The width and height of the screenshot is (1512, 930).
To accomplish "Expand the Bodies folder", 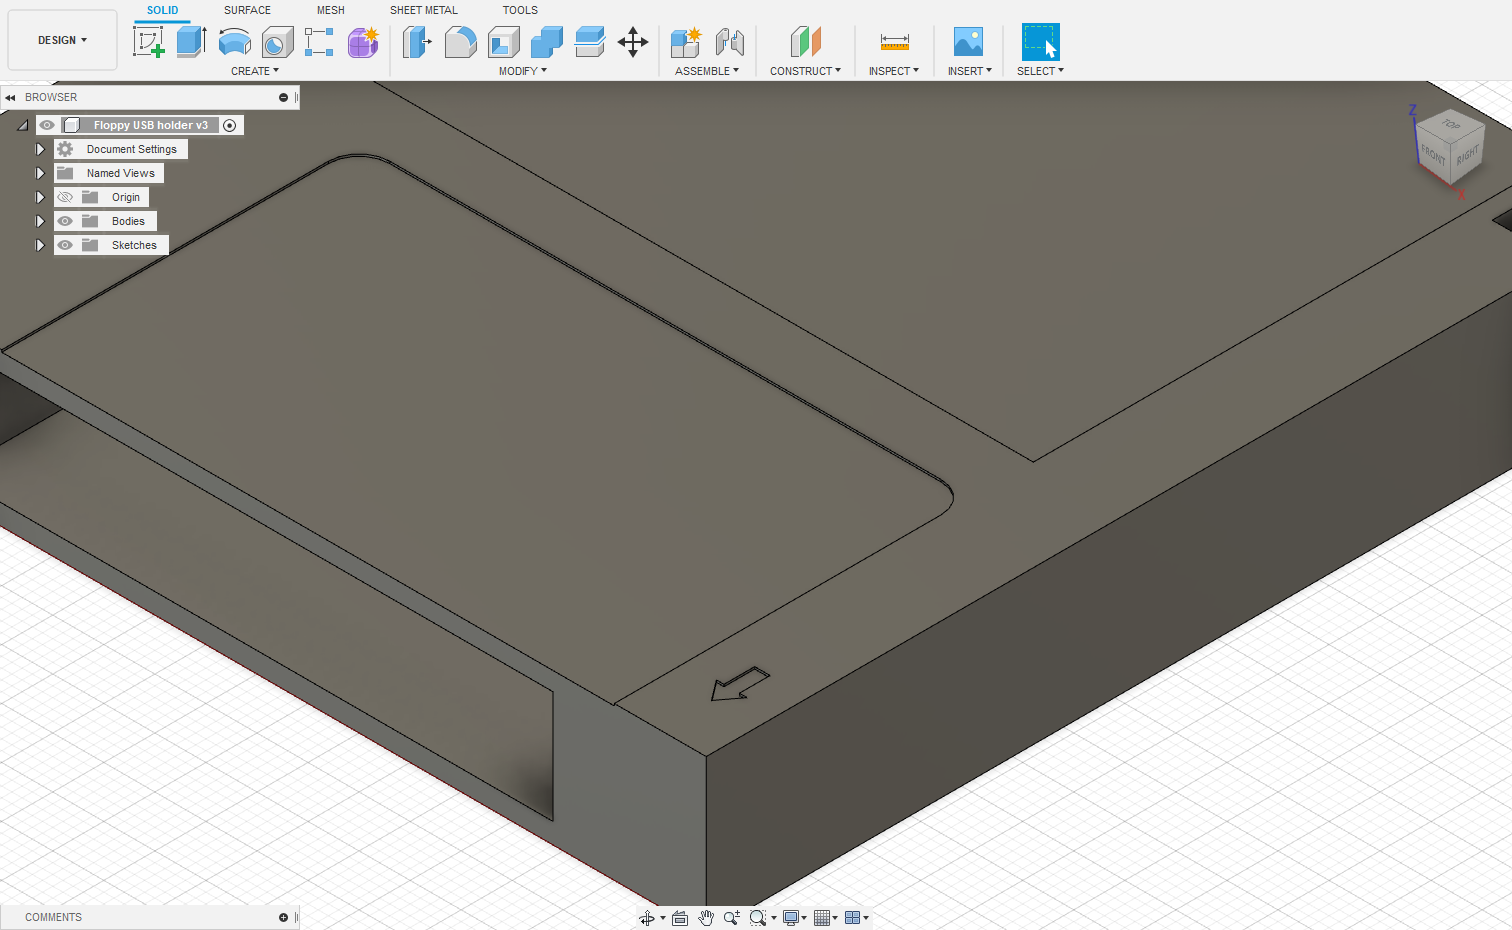I will tap(40, 221).
